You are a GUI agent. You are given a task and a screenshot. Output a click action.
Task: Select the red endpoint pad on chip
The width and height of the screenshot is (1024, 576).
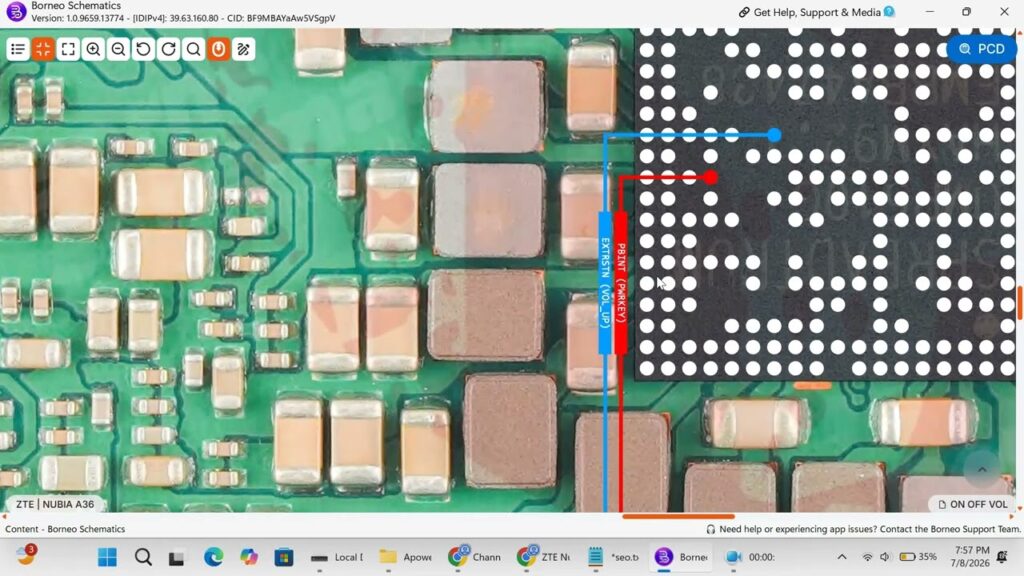point(711,177)
